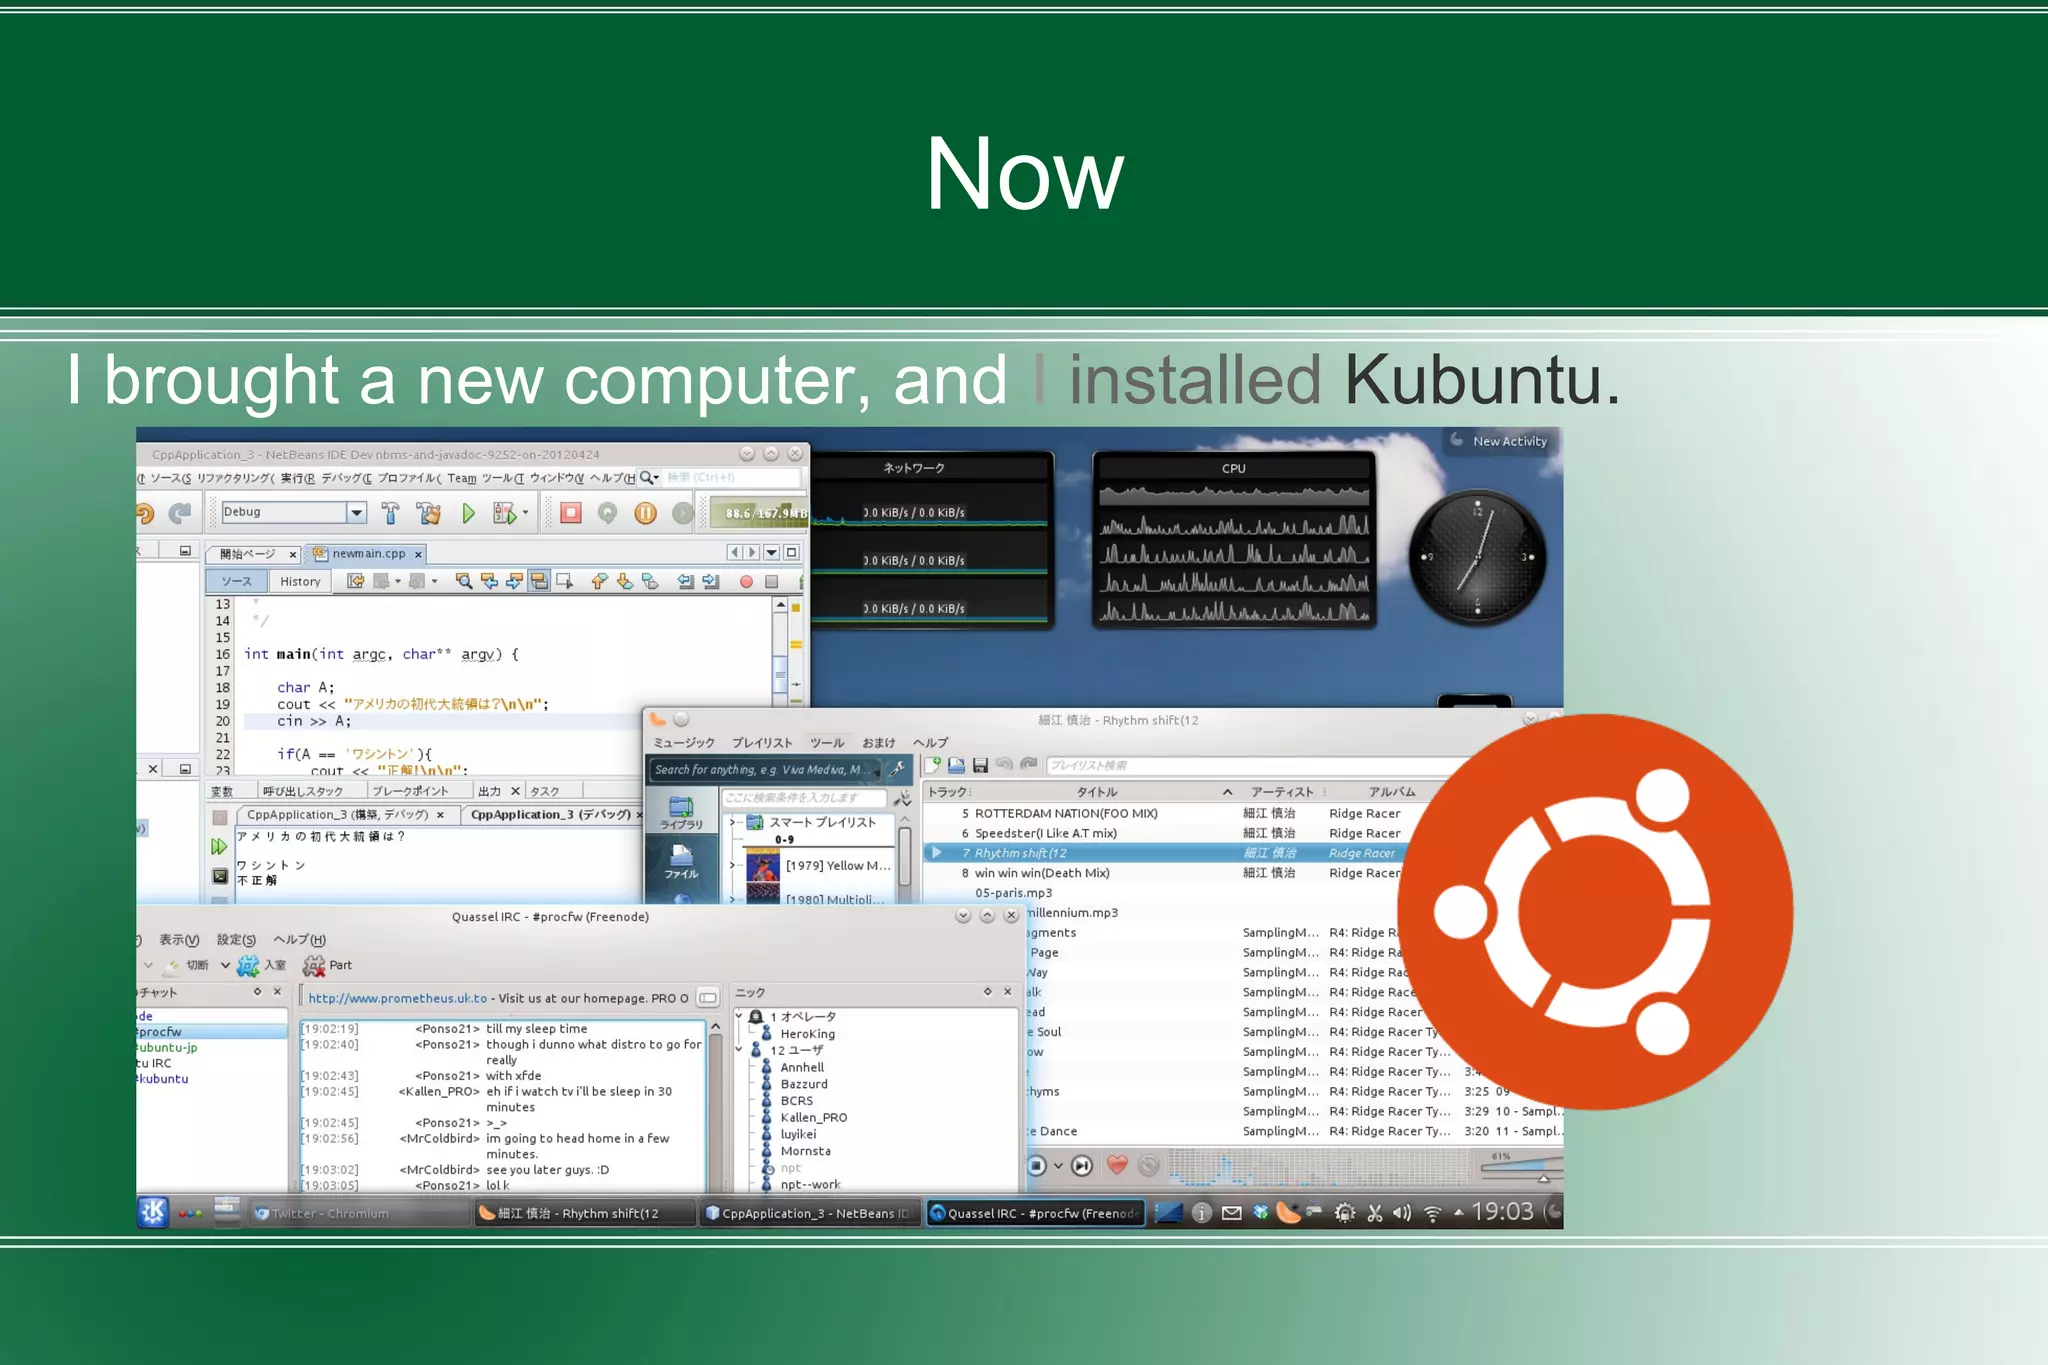Click Quassel 入室 join channel button
Viewport: 2048px width, 1365px height.
(262, 965)
